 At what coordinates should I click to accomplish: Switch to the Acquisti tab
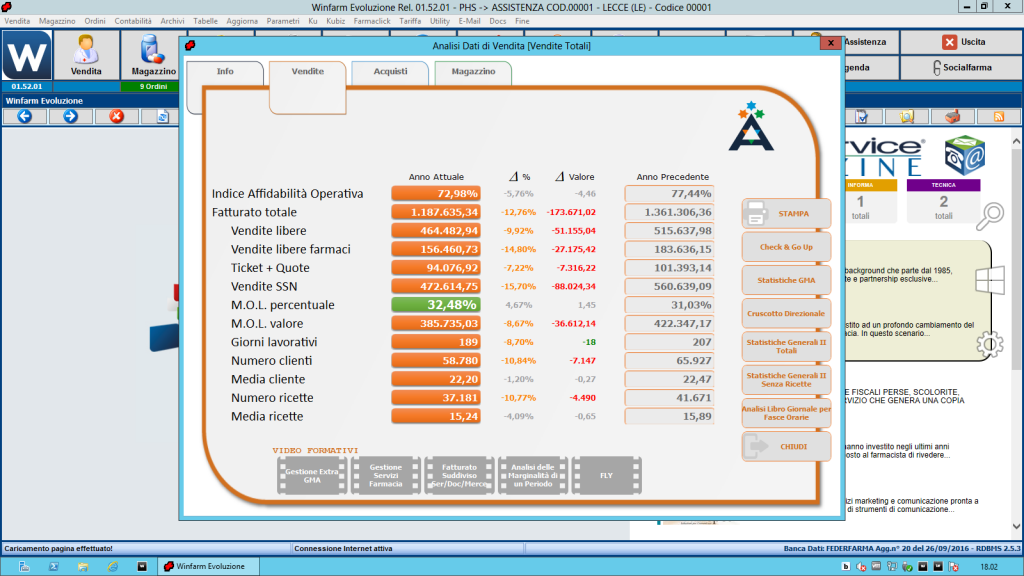pos(391,72)
